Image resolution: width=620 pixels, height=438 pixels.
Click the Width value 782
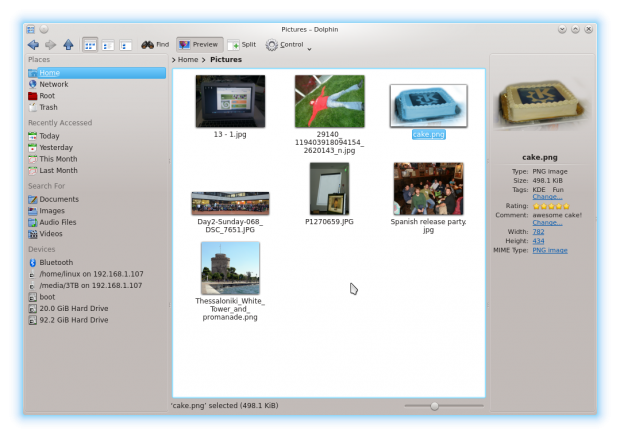(x=538, y=232)
